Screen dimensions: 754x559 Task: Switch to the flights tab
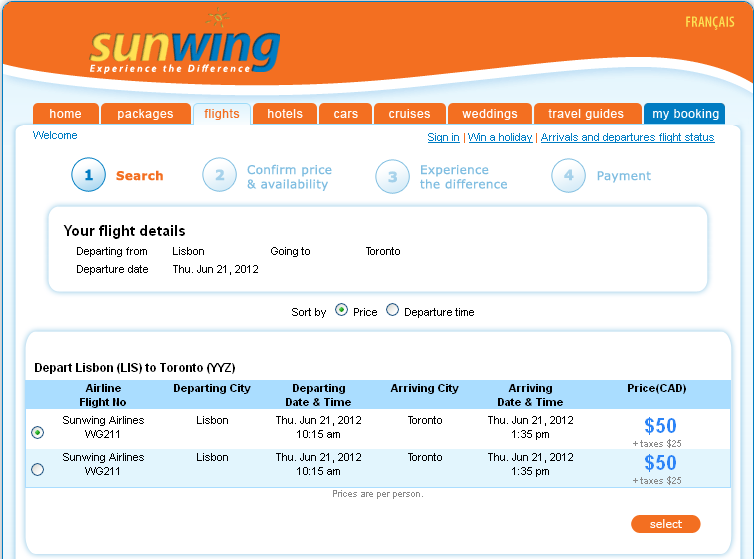pos(222,114)
